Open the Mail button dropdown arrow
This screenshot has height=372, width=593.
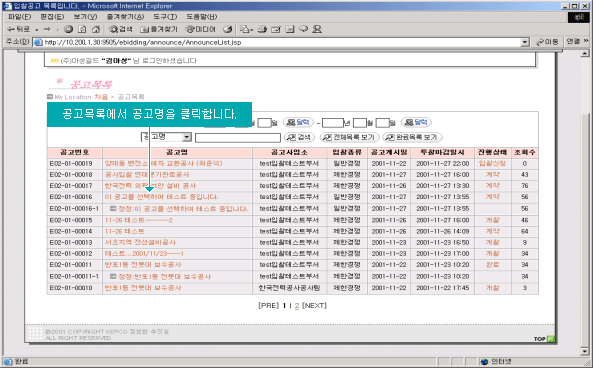coord(251,29)
